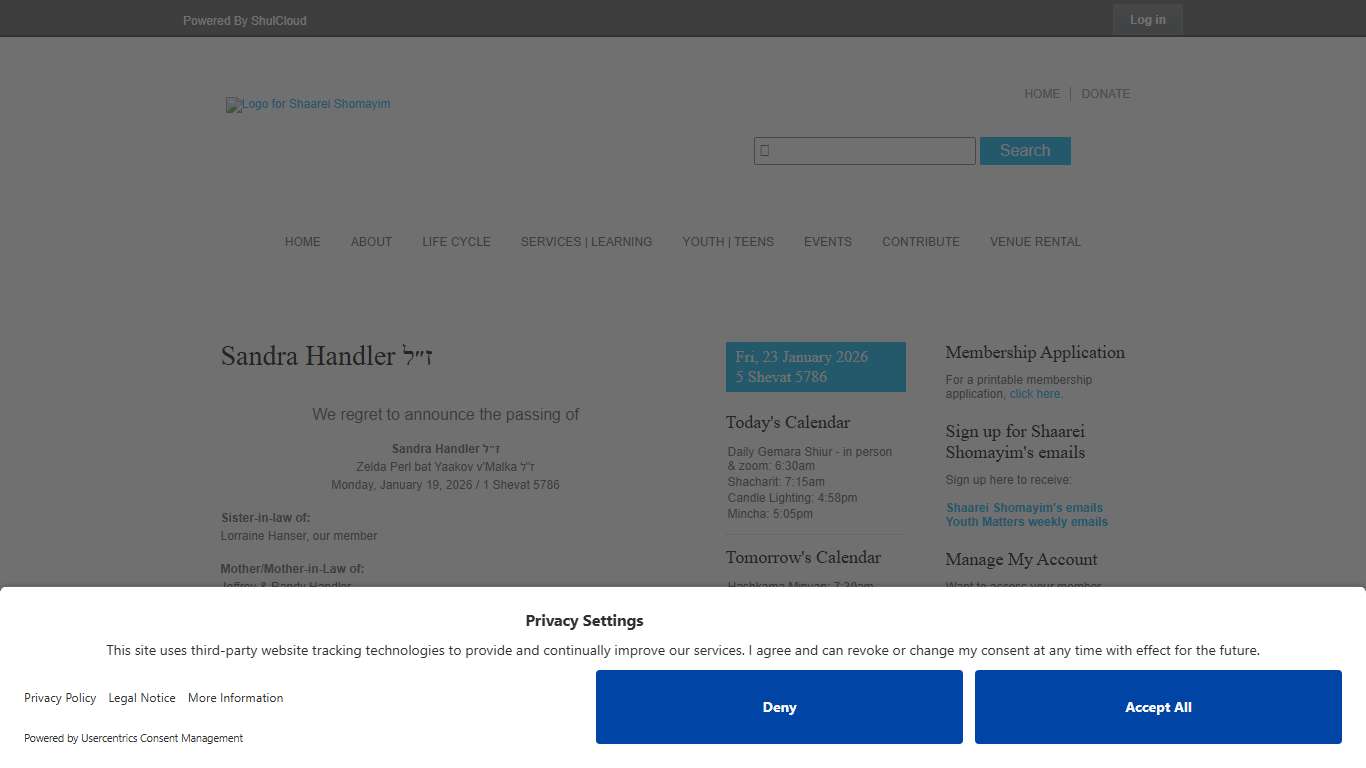Open the EVENTS menu item
Viewport: 1366px width, 768px height.
coord(827,242)
